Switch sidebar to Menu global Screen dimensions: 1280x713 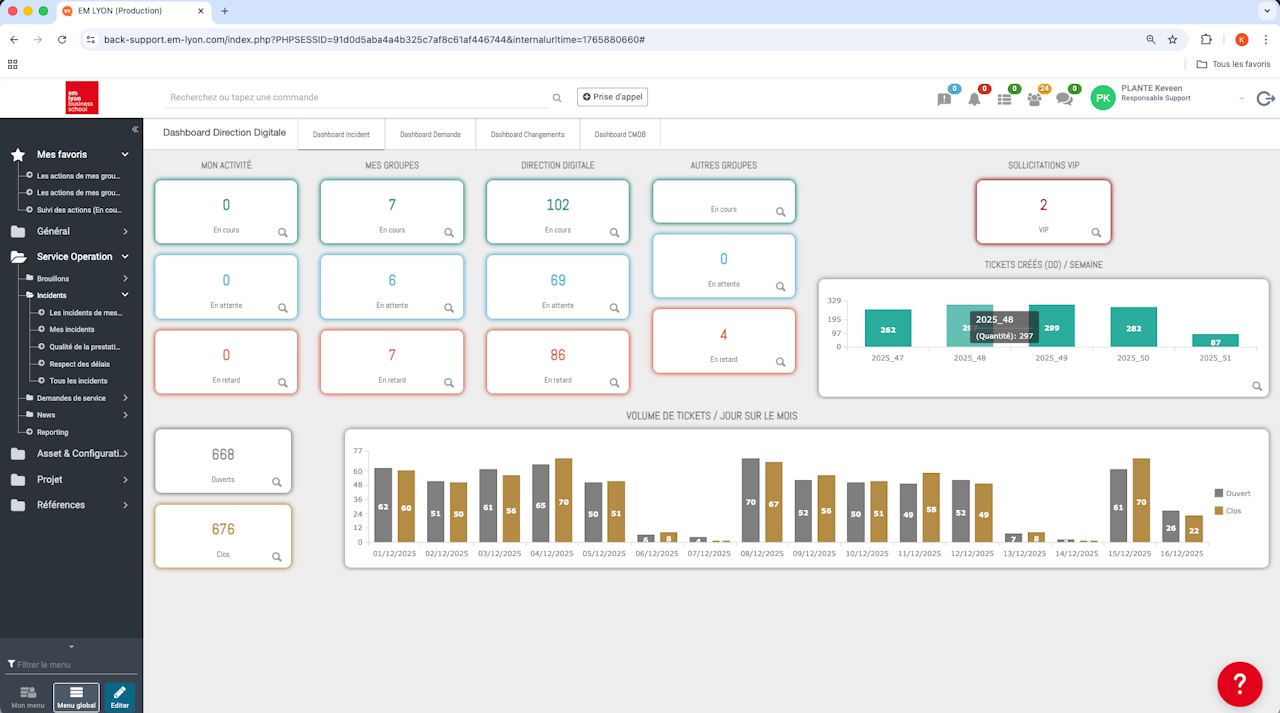tap(76, 697)
